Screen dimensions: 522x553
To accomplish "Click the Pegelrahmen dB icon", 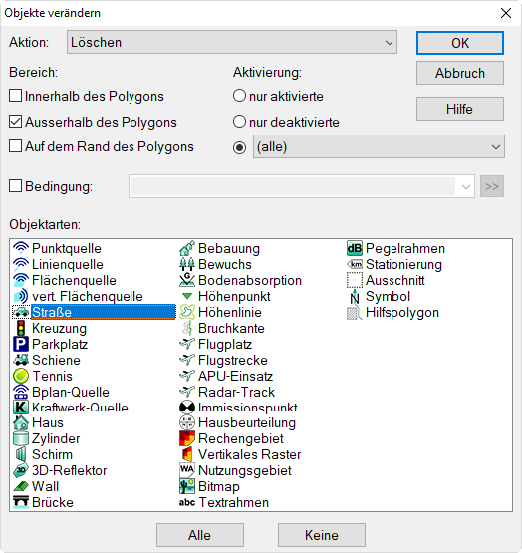I will pyautogui.click(x=354, y=248).
